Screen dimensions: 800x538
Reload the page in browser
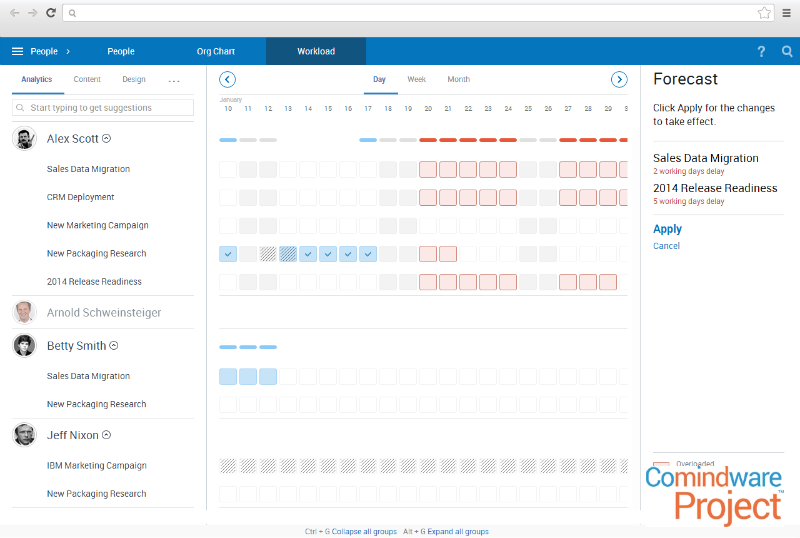click(50, 13)
